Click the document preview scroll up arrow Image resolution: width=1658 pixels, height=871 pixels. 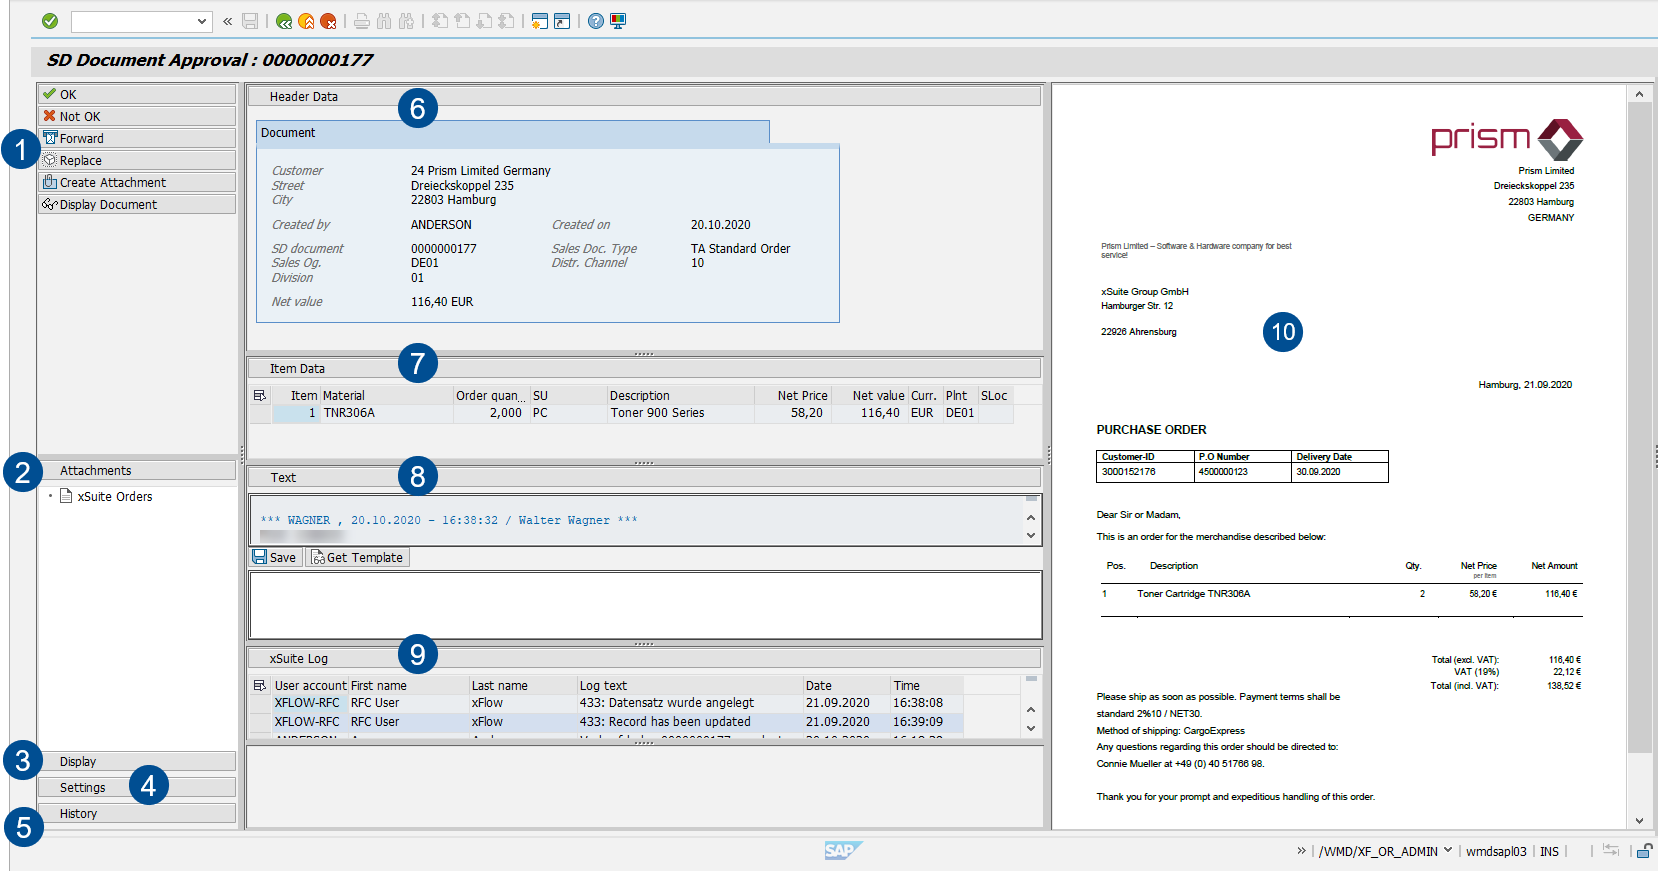[1639, 94]
